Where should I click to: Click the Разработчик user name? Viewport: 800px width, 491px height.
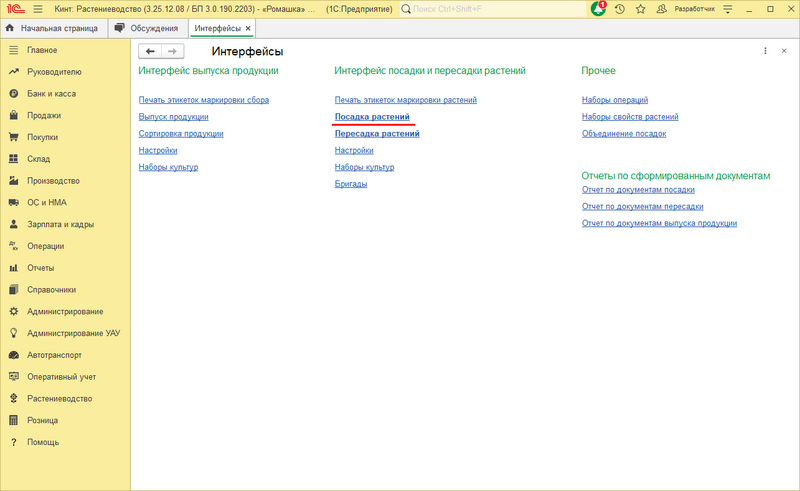pyautogui.click(x=694, y=9)
